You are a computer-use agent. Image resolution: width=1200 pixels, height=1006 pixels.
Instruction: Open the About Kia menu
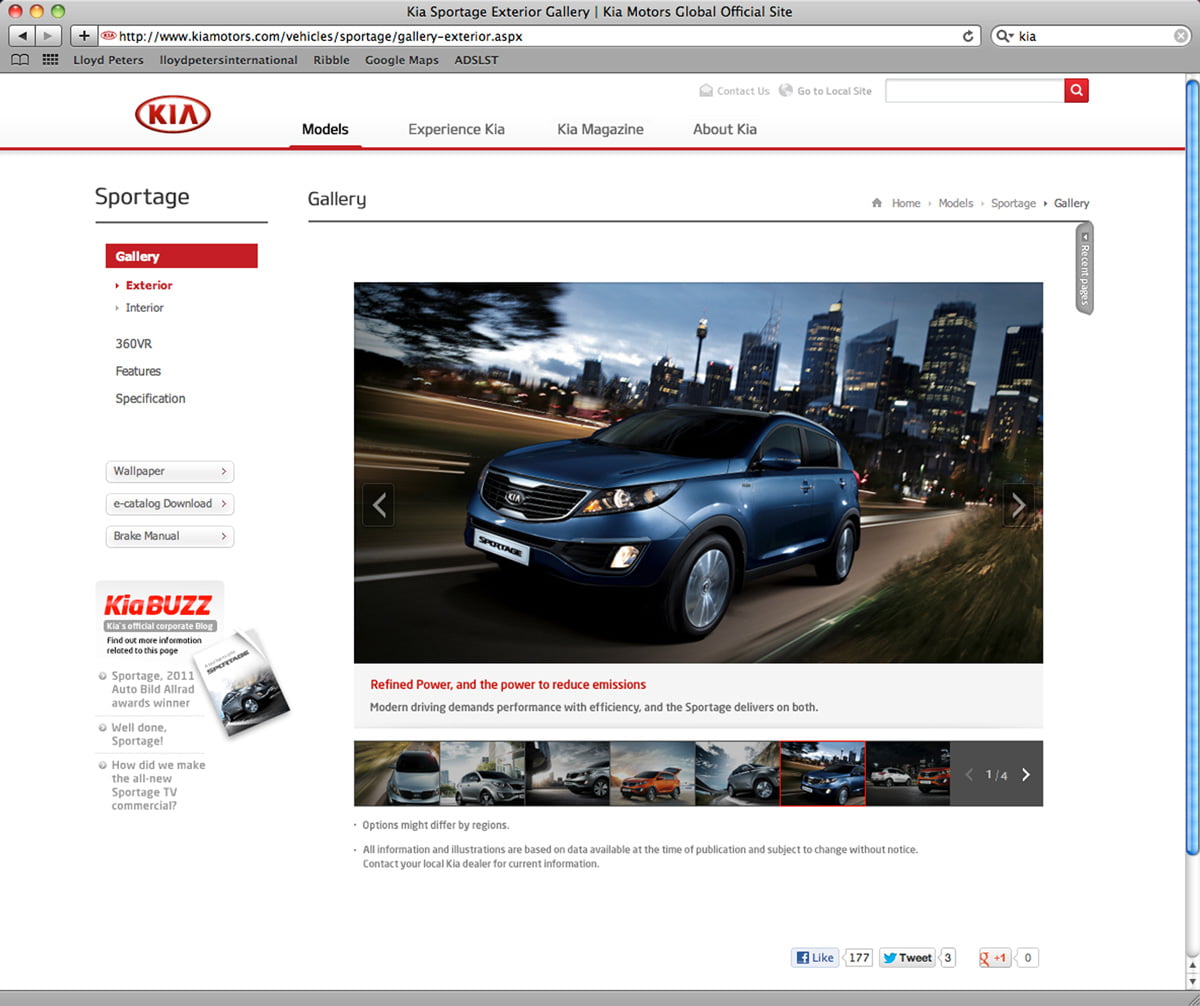point(724,129)
